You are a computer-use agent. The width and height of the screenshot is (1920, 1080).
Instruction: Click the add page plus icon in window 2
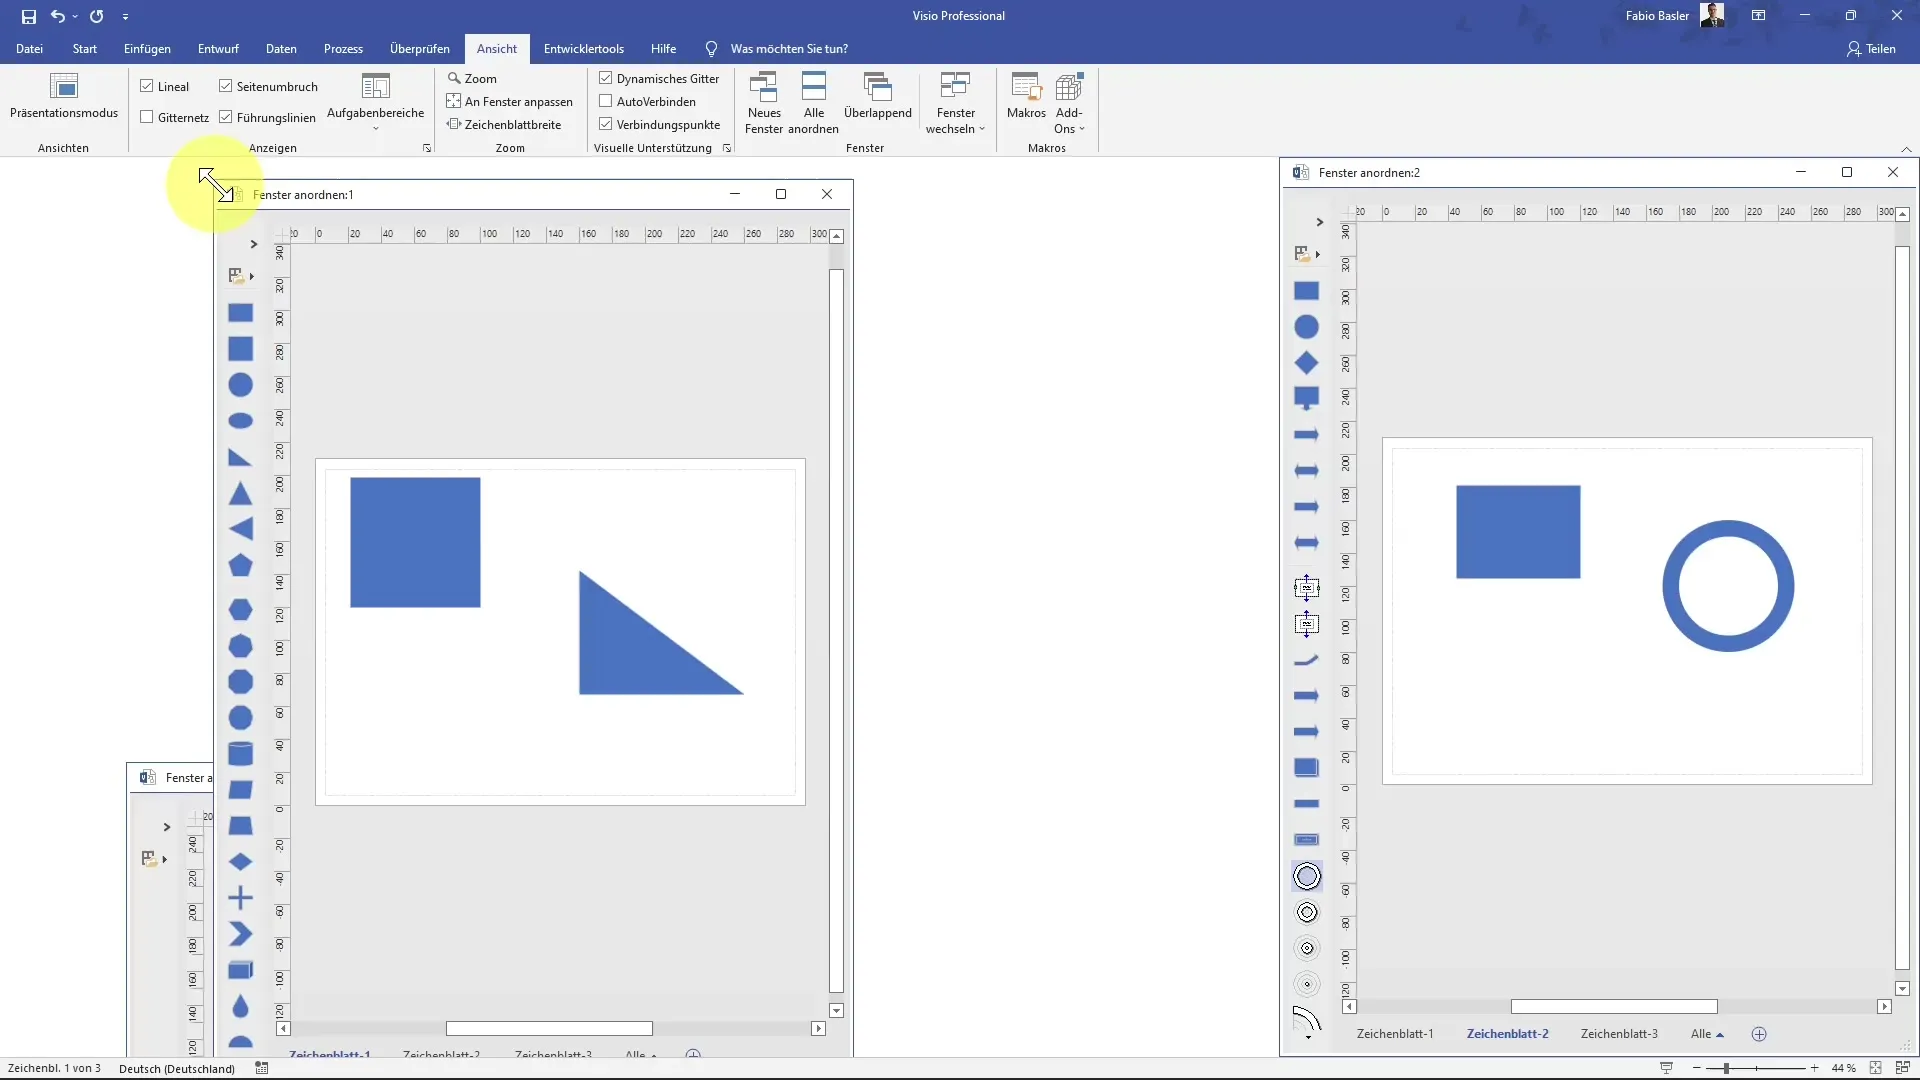(x=1759, y=1034)
